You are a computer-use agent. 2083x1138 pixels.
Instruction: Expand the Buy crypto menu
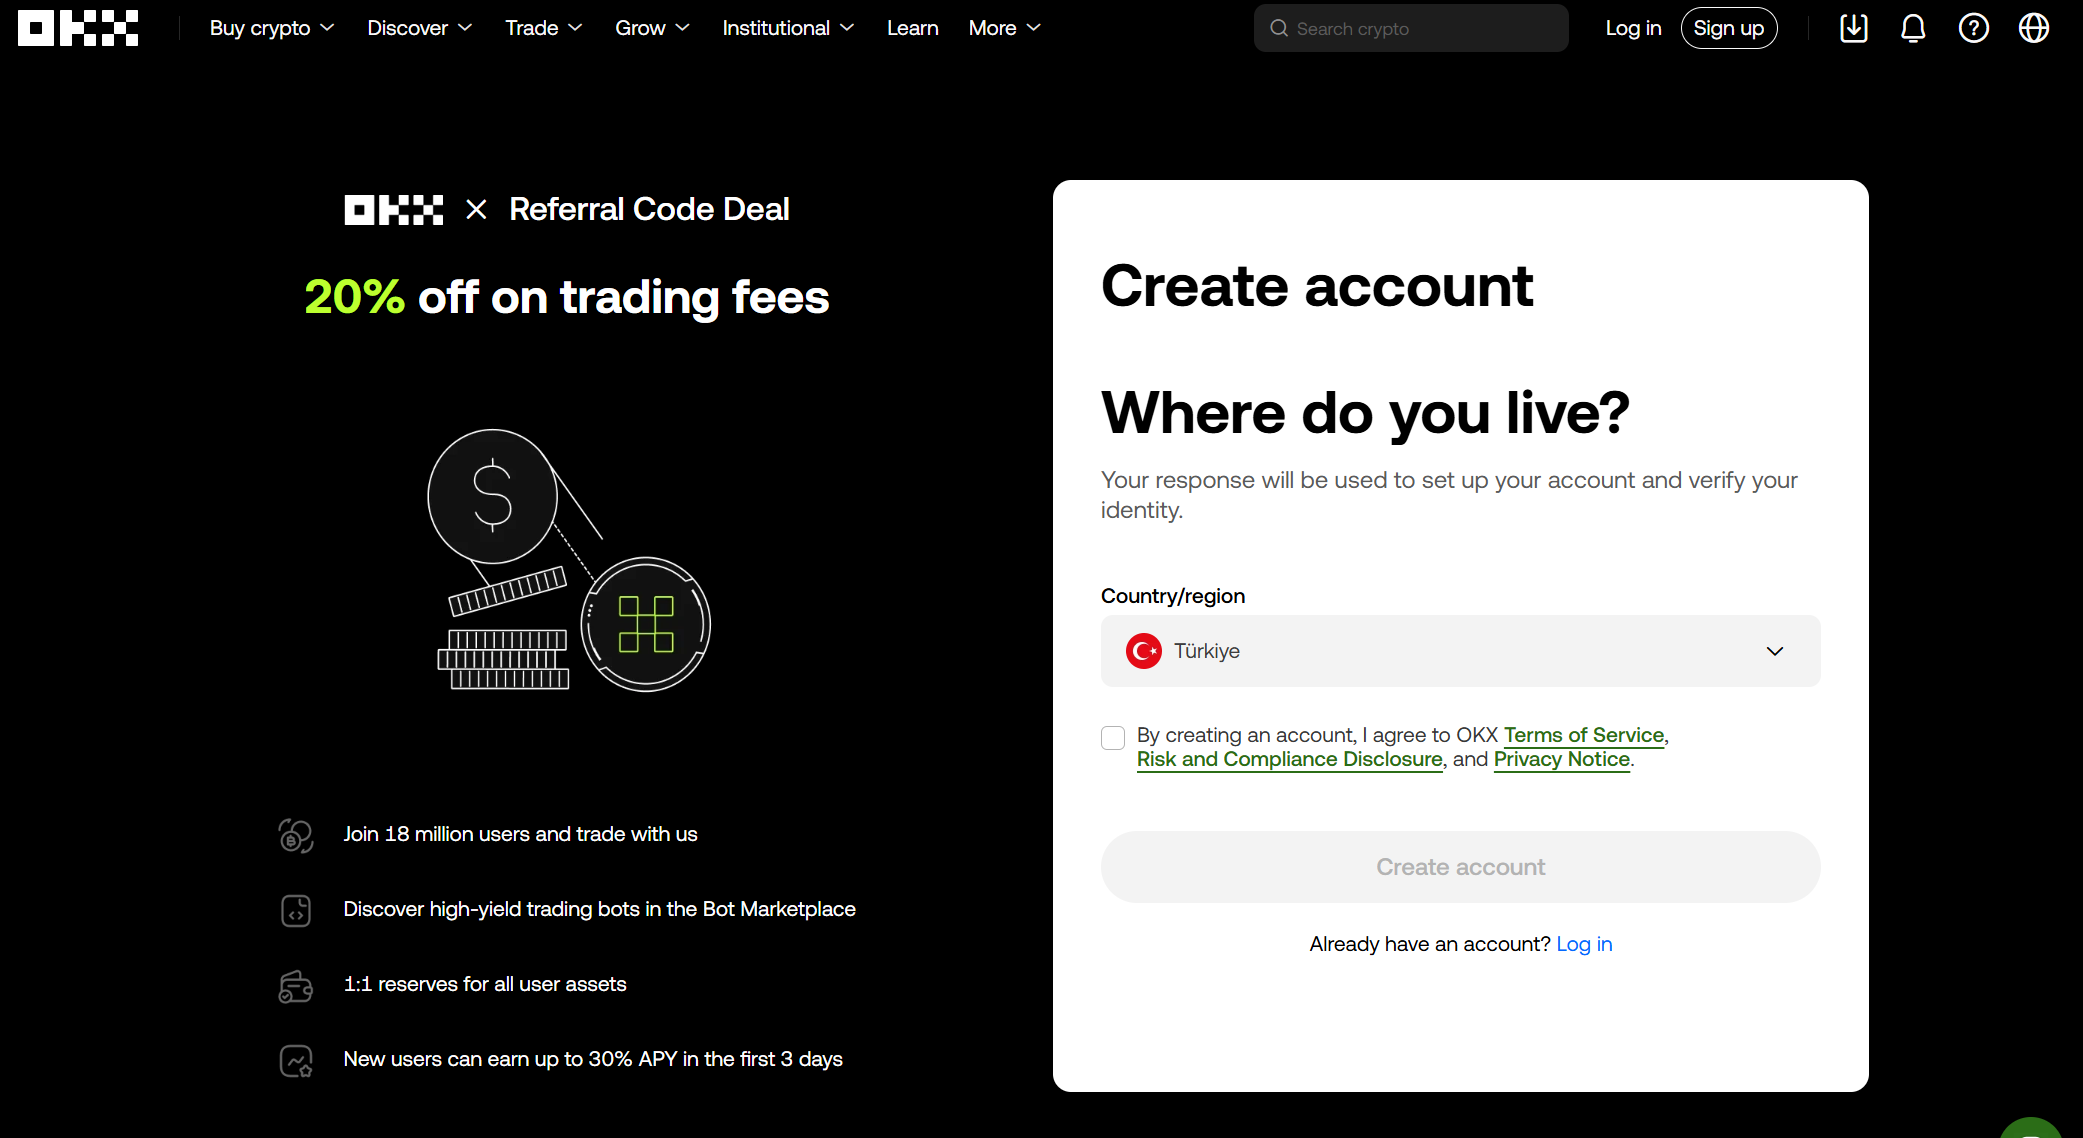click(272, 28)
